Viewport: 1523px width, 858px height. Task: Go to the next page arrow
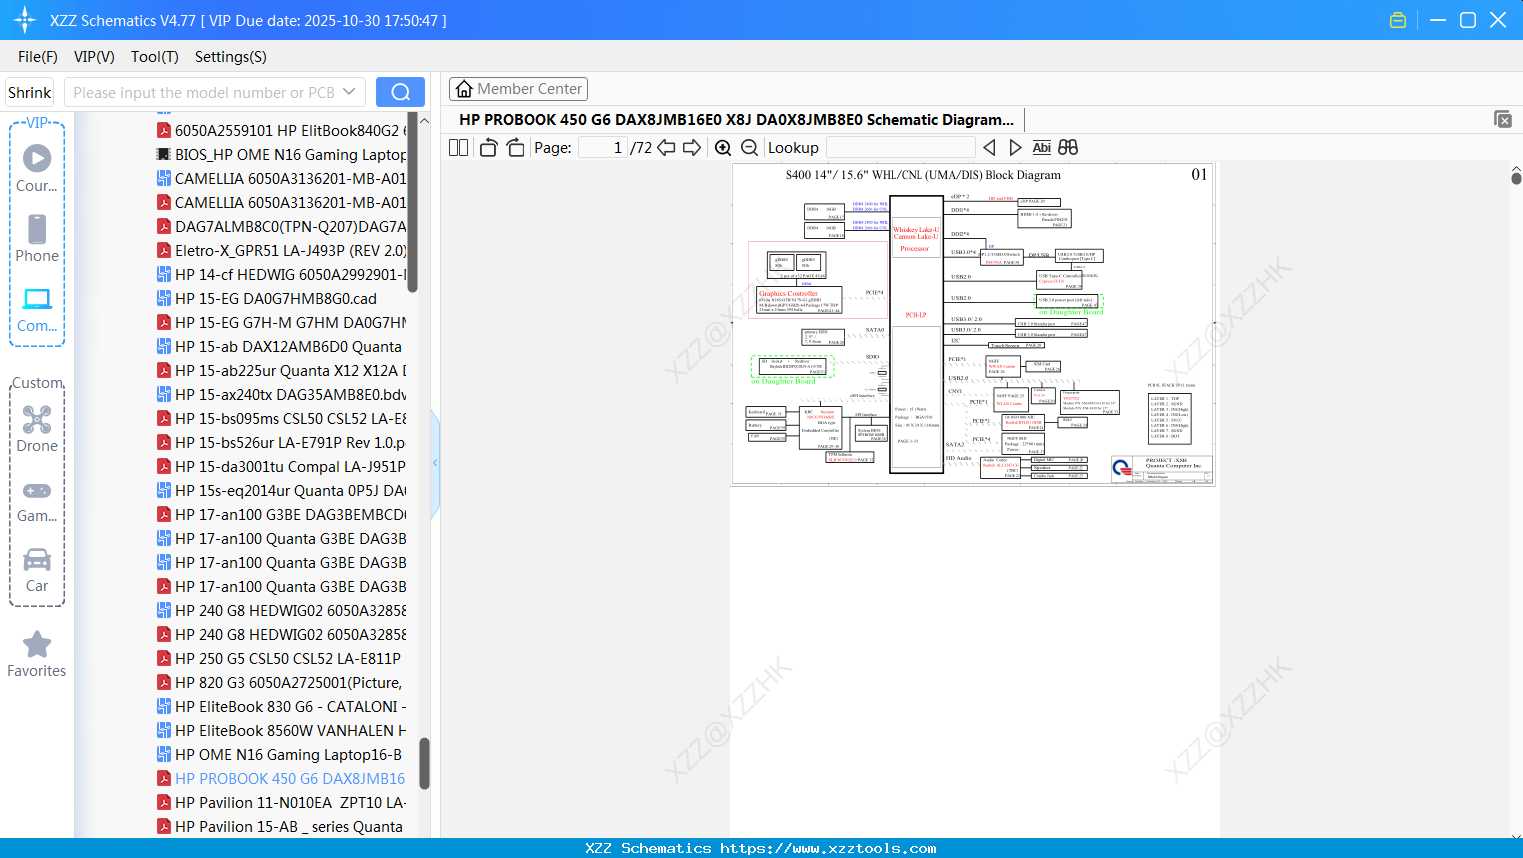point(692,147)
